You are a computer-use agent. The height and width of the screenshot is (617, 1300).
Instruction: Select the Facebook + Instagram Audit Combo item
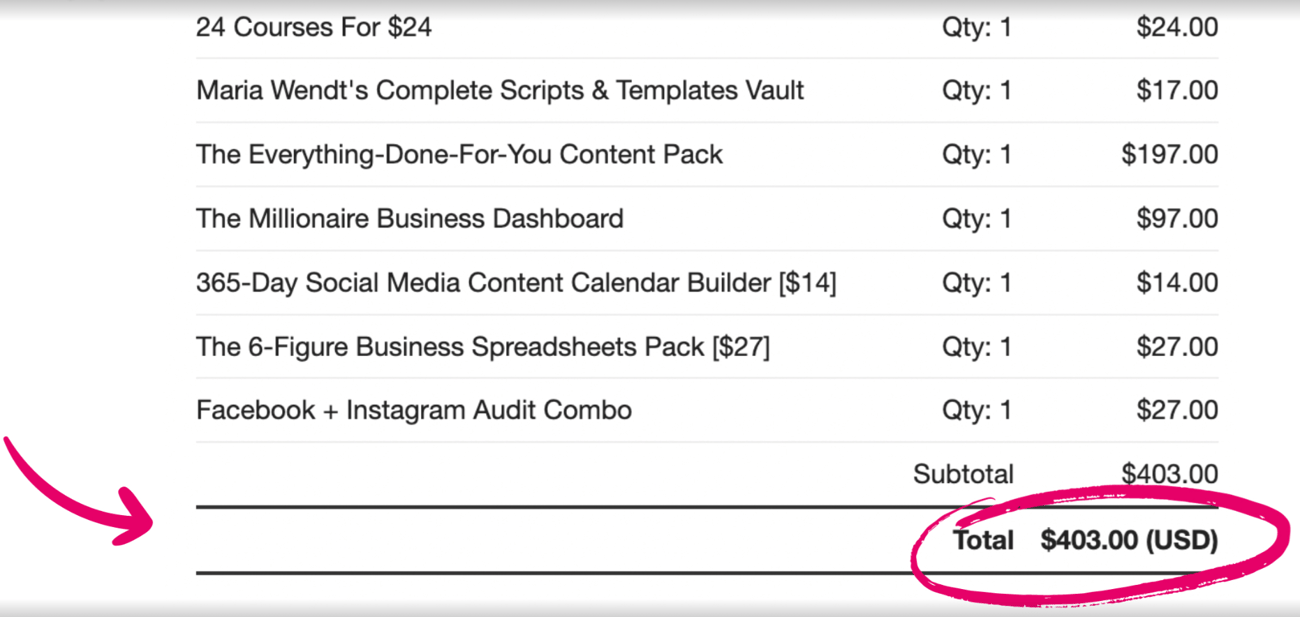point(414,410)
